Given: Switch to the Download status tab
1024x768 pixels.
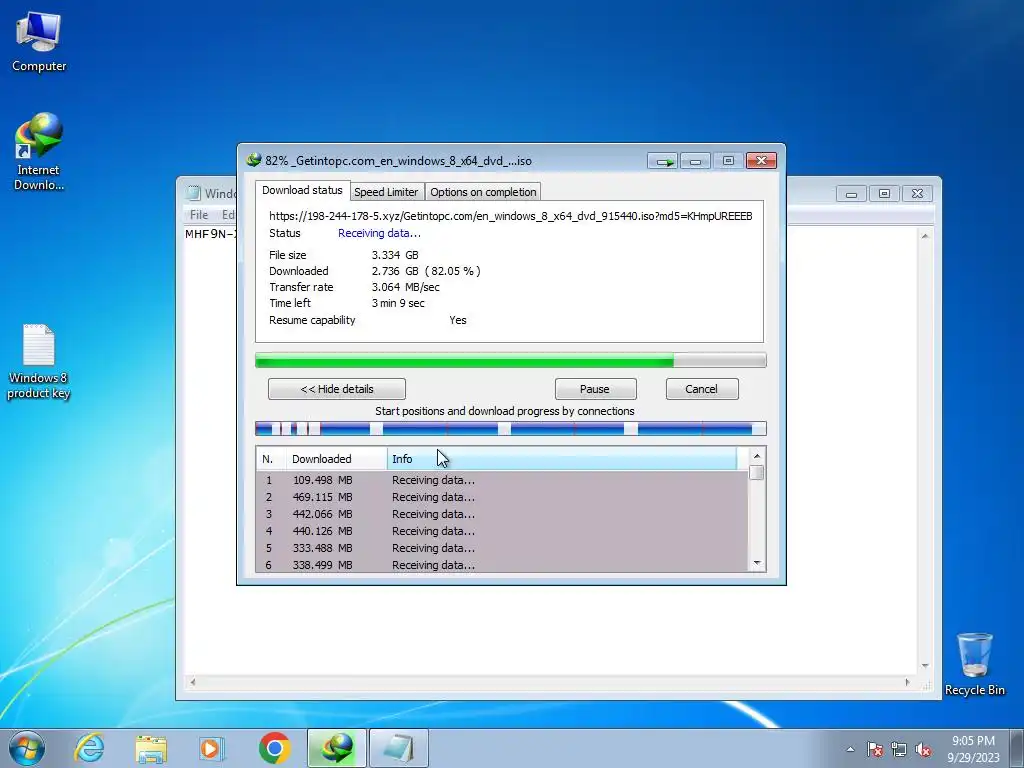Looking at the screenshot, I should click(x=302, y=190).
